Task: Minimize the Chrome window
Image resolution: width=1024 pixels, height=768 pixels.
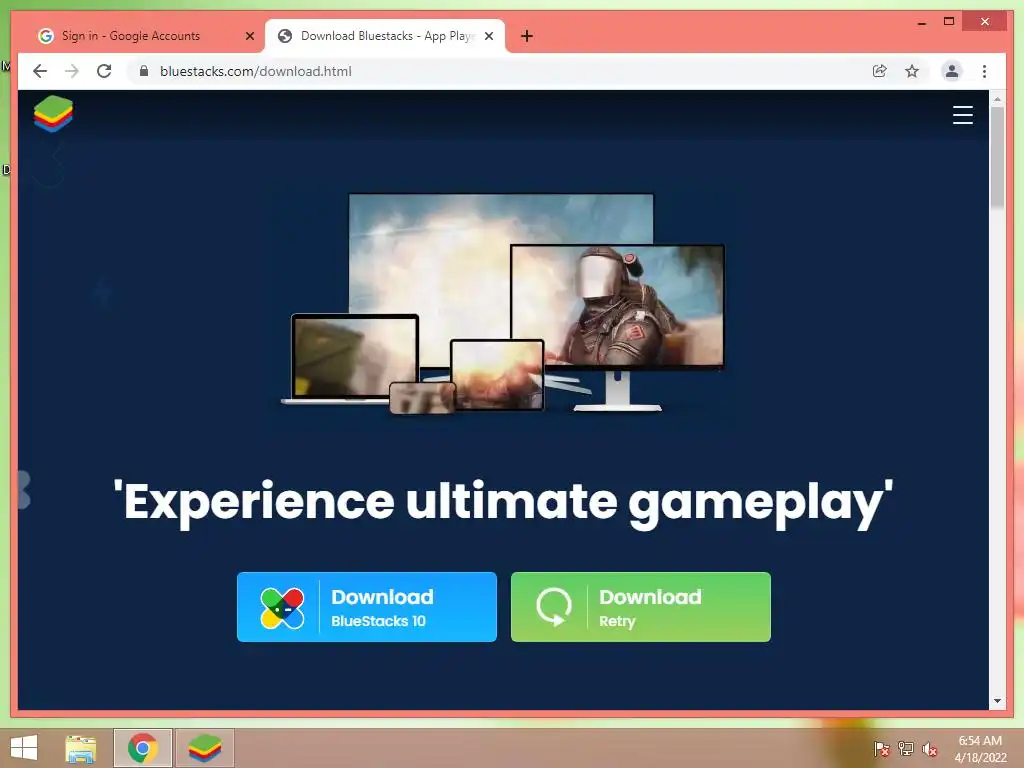Action: (x=921, y=22)
